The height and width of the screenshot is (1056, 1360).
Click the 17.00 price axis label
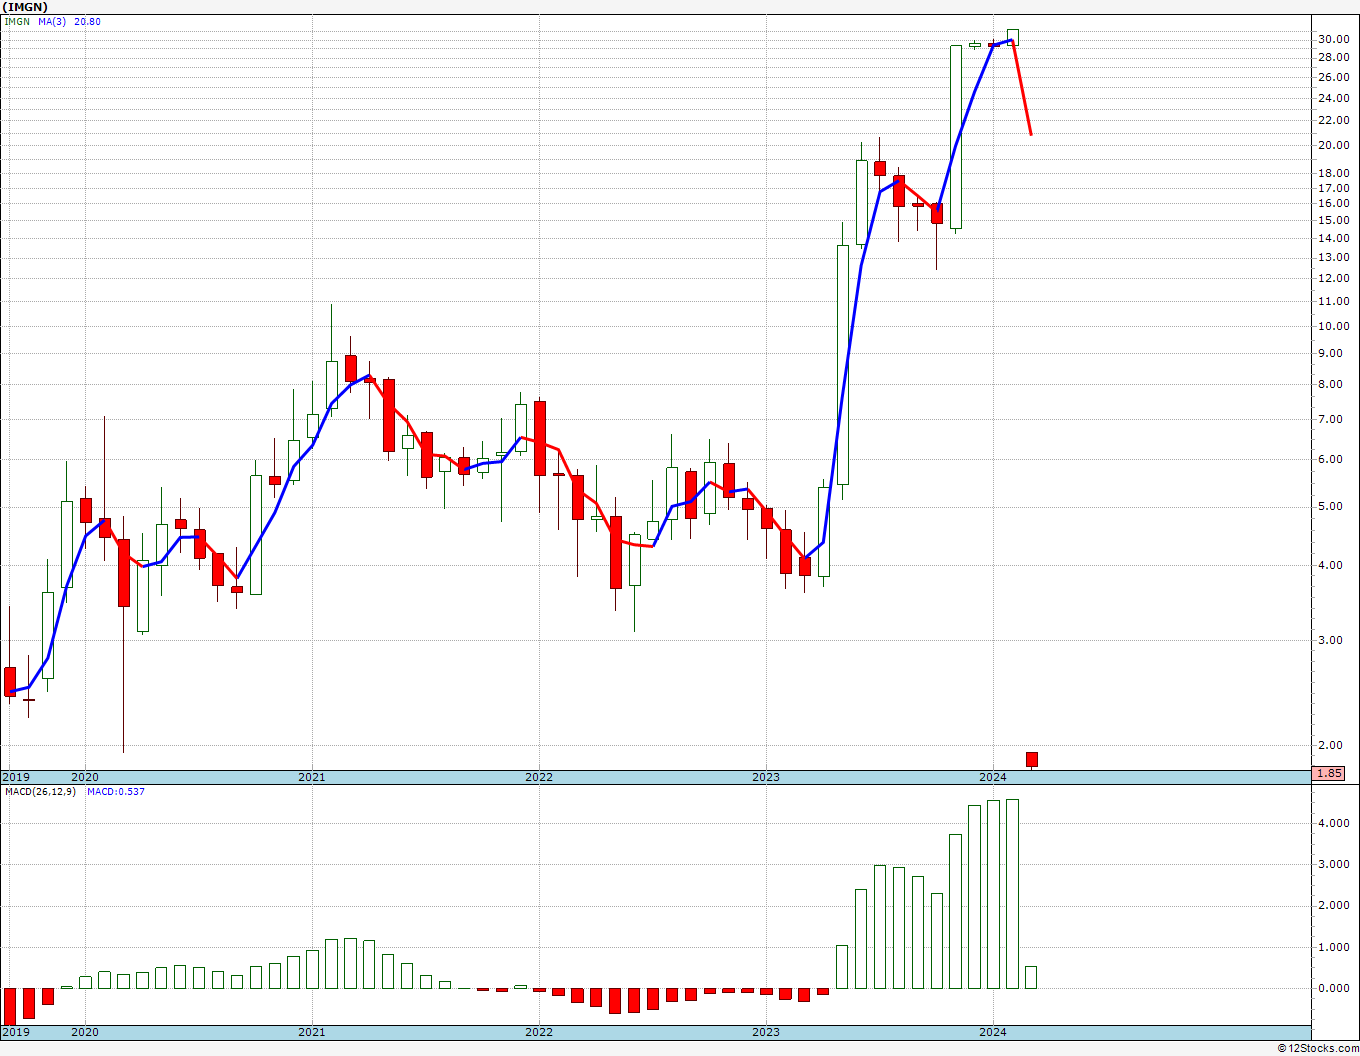click(1333, 188)
